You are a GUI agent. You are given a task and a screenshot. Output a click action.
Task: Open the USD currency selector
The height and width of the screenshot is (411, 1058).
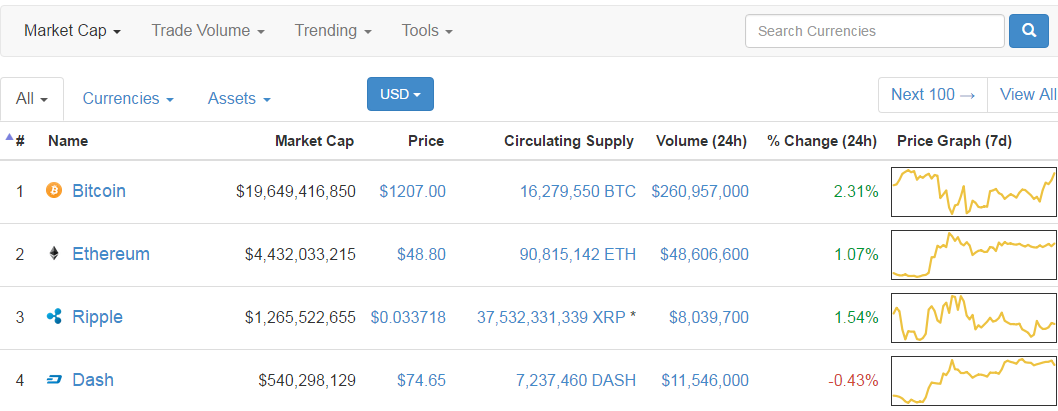click(x=400, y=94)
